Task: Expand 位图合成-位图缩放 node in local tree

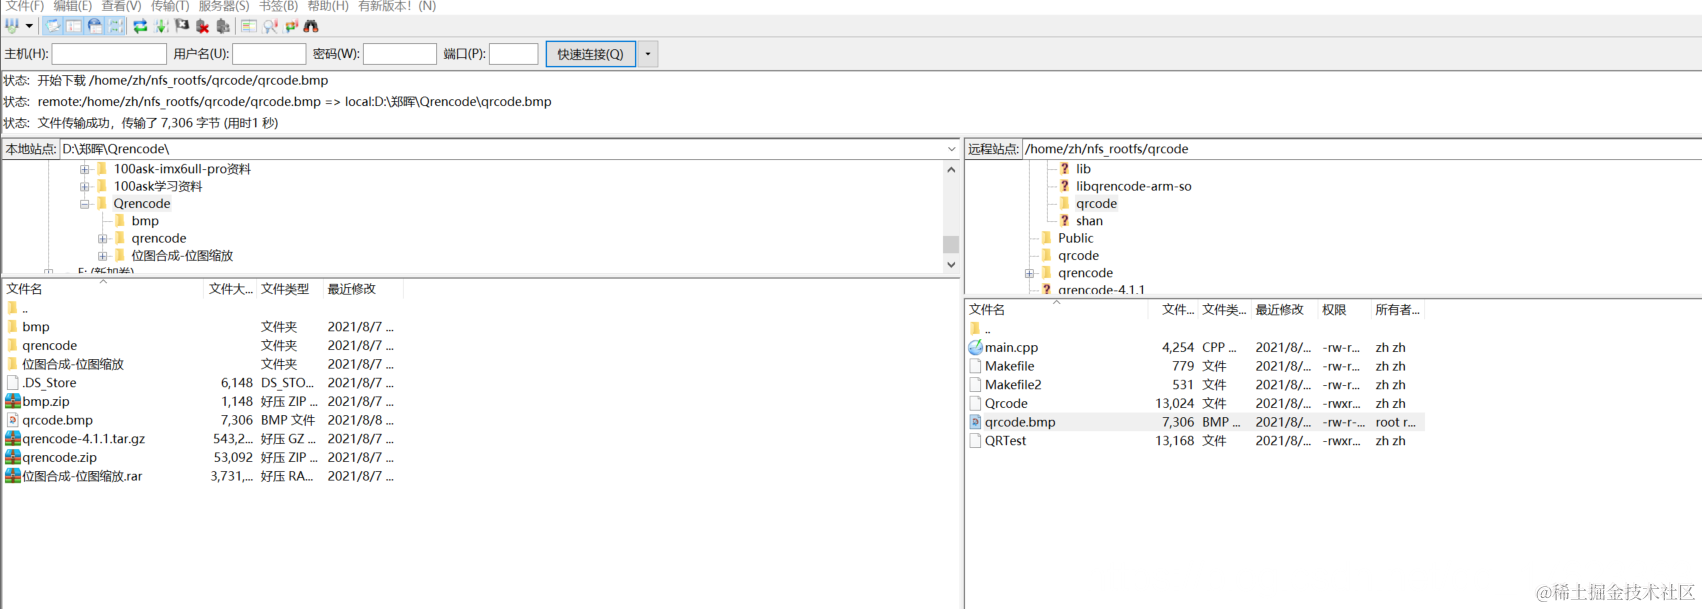Action: [103, 256]
